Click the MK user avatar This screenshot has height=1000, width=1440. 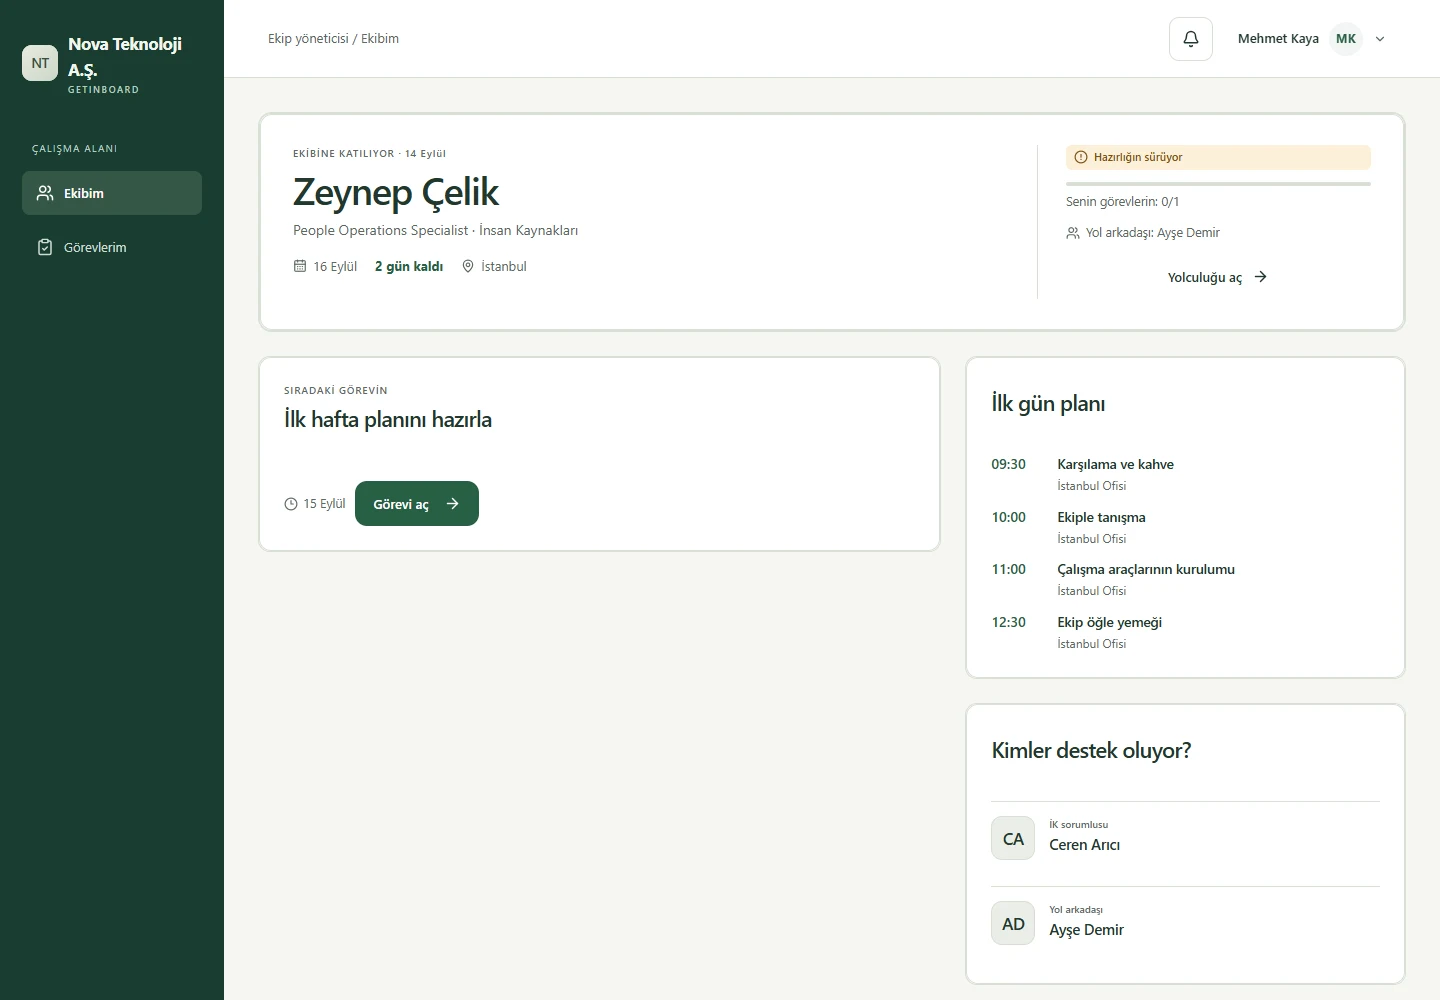1346,39
